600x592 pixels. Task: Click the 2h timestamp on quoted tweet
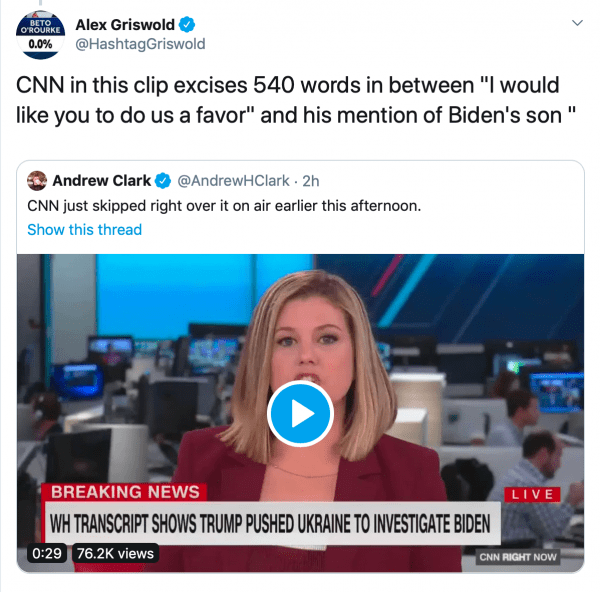(311, 181)
